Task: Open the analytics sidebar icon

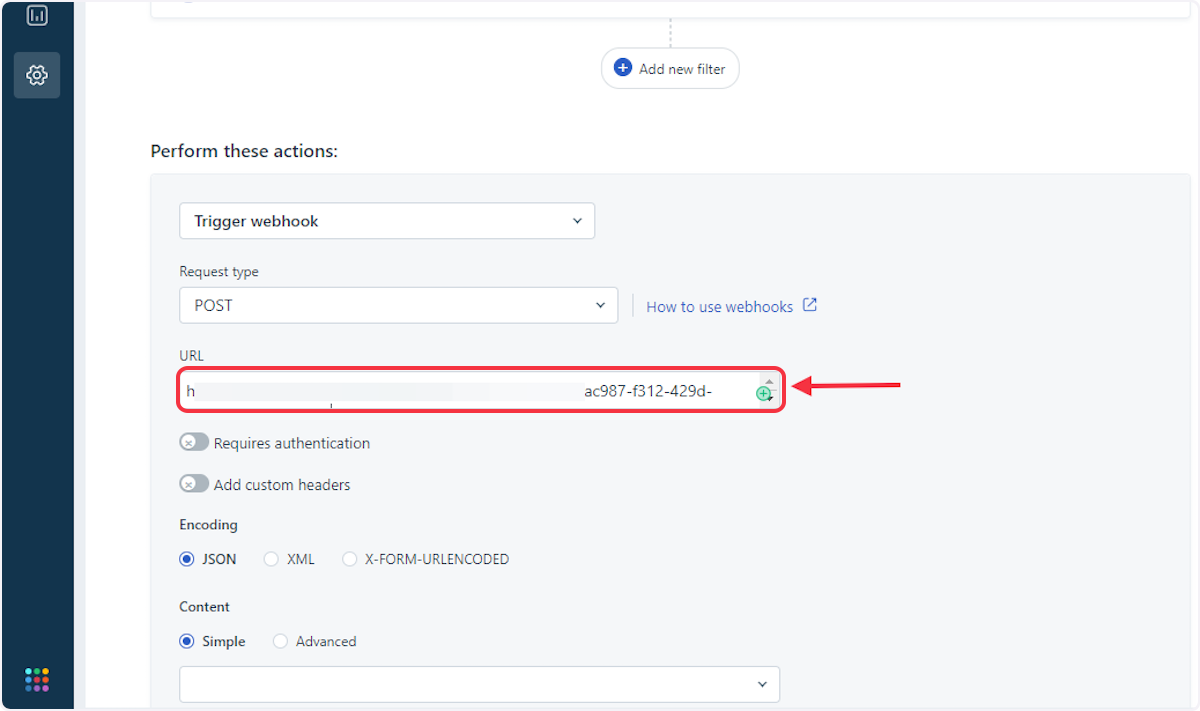Action: [37, 15]
